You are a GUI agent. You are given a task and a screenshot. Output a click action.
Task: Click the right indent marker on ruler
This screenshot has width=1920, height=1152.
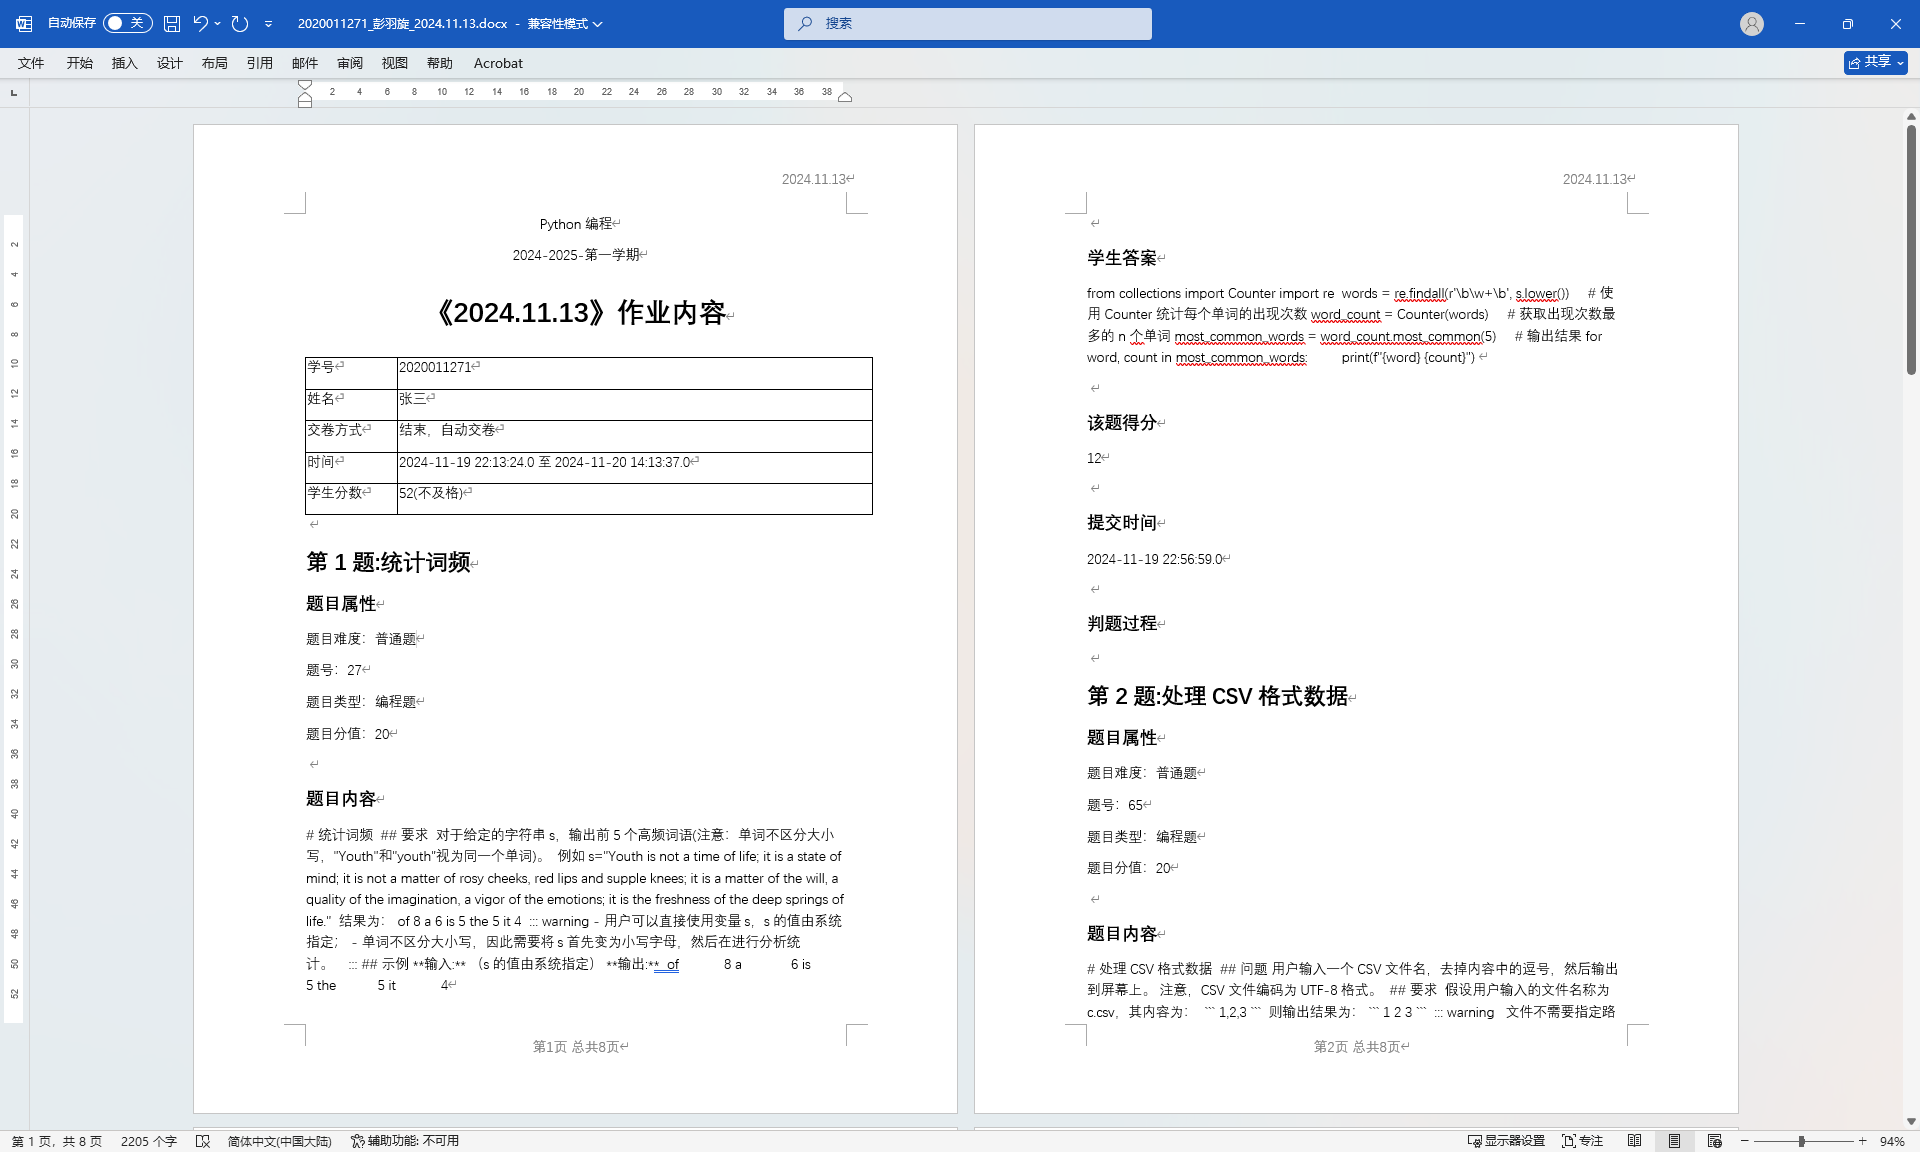pos(845,97)
